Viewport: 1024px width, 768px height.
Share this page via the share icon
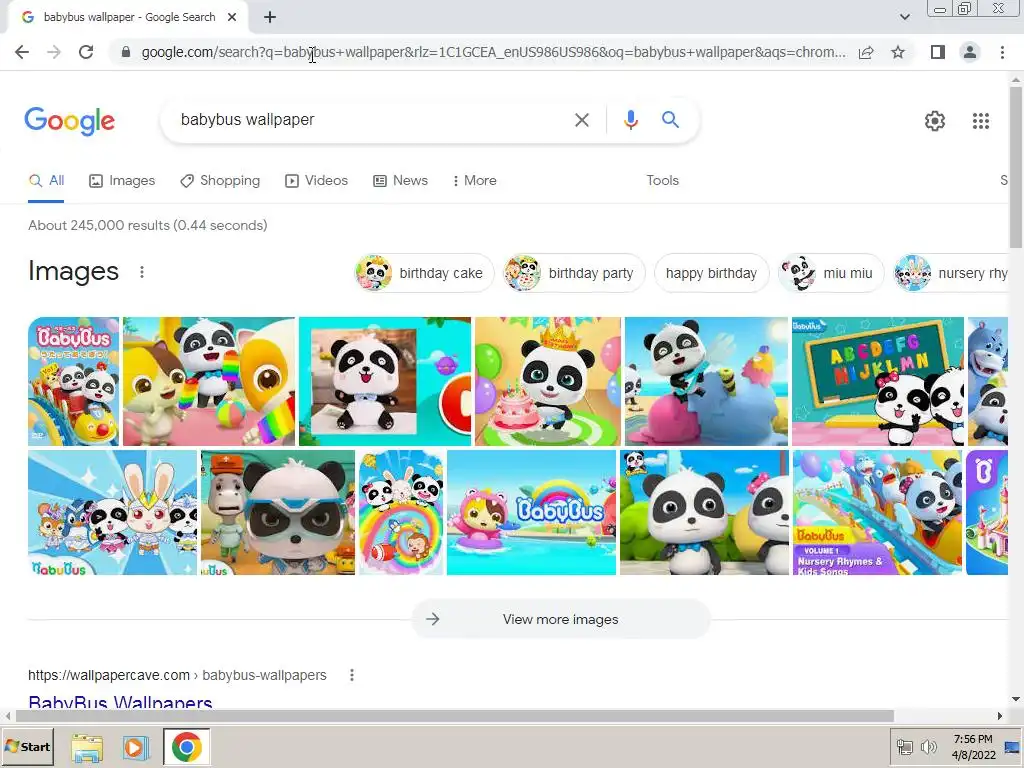click(x=866, y=52)
